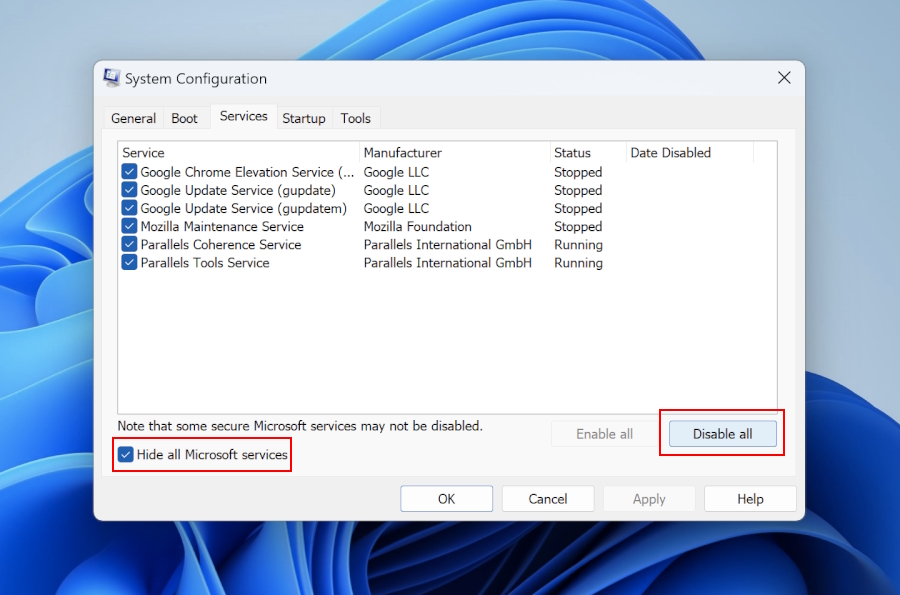Viewport: 900px width, 595px height.
Task: Uncheck Parallels Coherence Service
Action: (129, 244)
